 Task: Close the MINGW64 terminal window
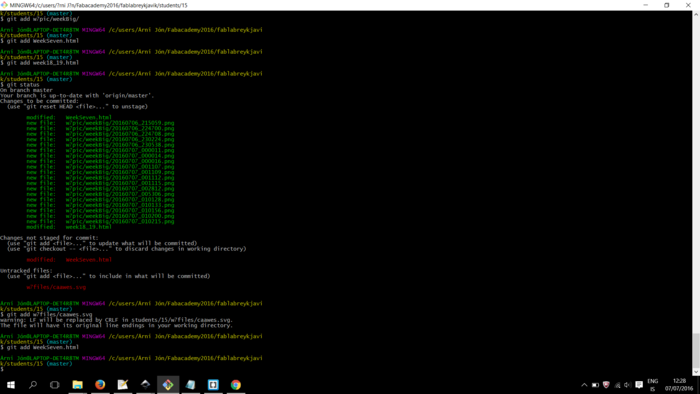point(688,5)
